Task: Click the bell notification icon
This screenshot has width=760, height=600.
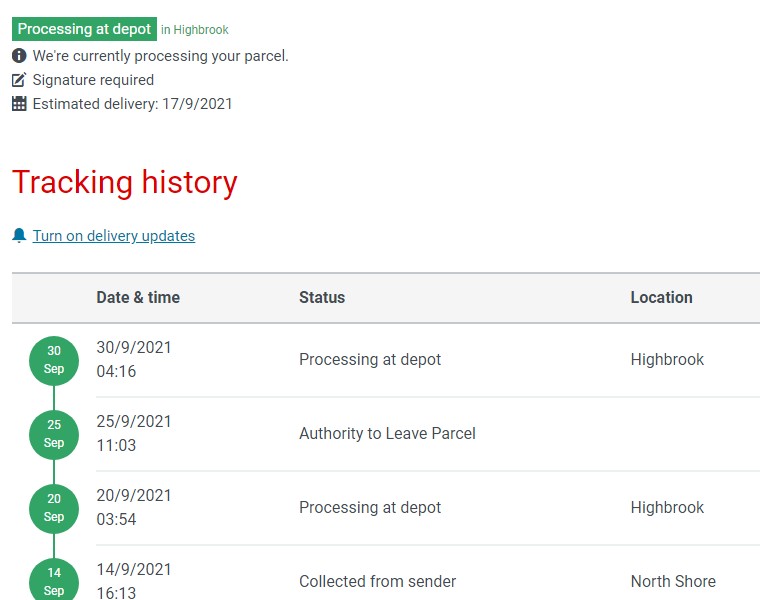Action: (19, 236)
